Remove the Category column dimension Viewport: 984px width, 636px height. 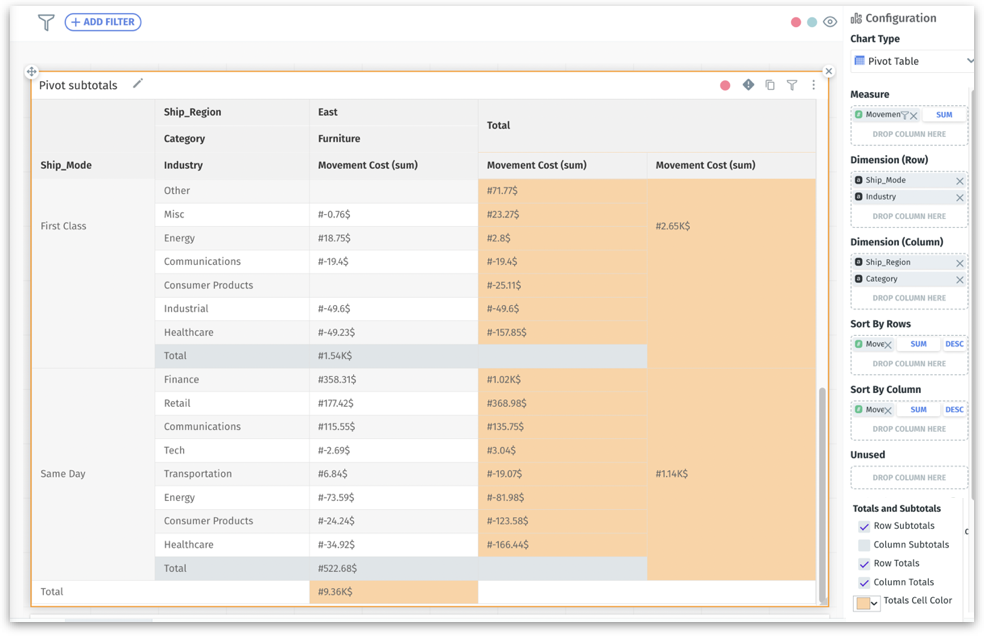click(959, 280)
